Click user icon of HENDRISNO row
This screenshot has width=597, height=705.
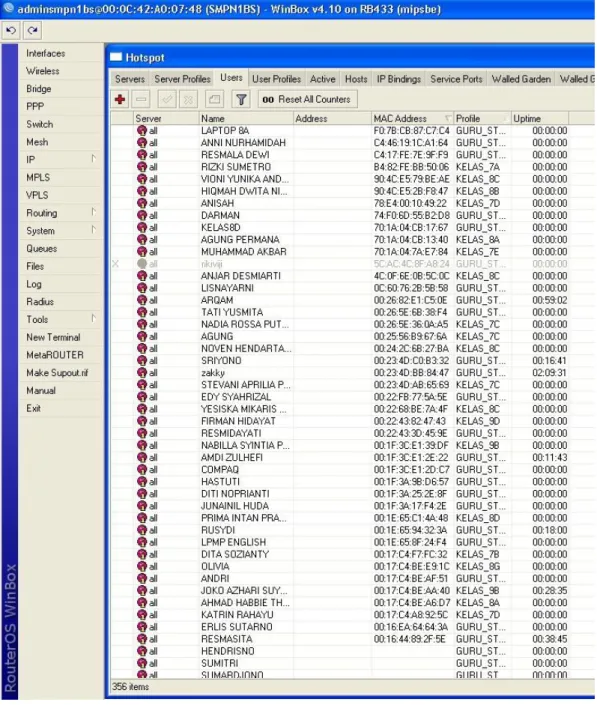(x=142, y=651)
